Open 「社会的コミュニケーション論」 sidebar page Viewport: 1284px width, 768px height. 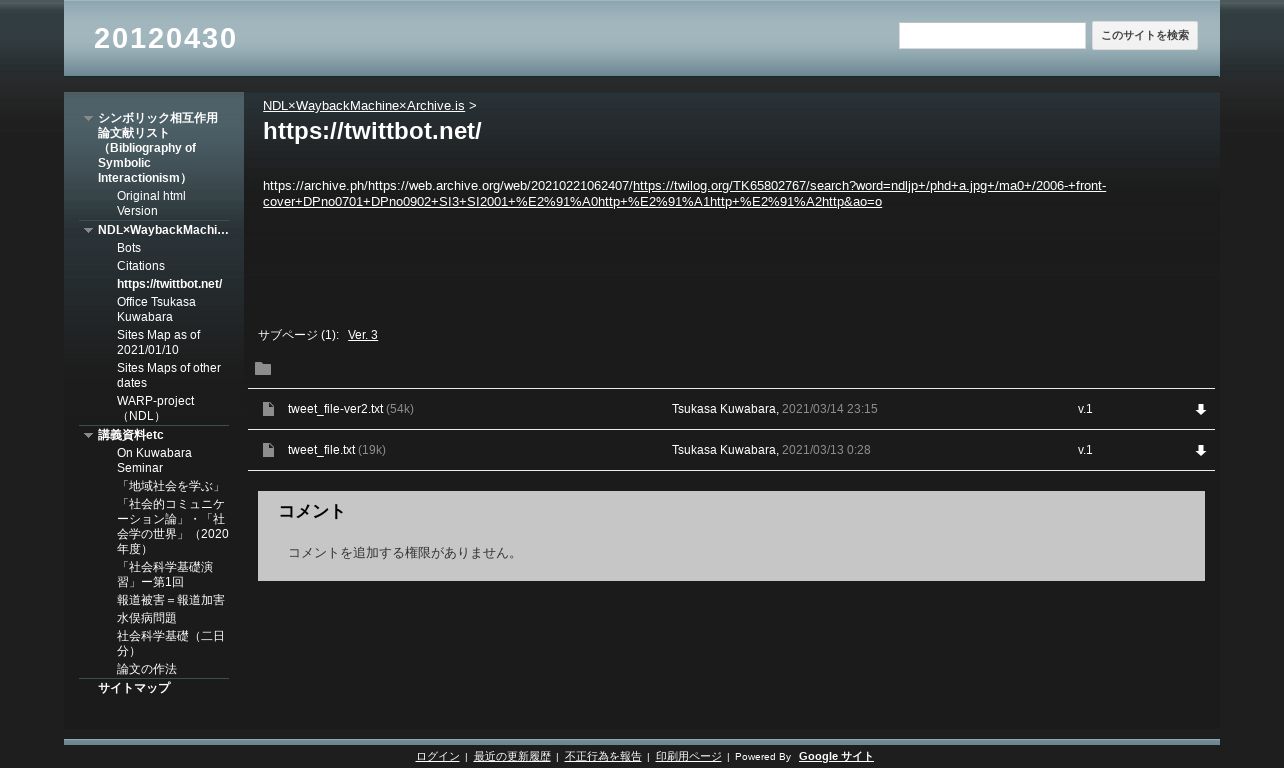[172, 527]
